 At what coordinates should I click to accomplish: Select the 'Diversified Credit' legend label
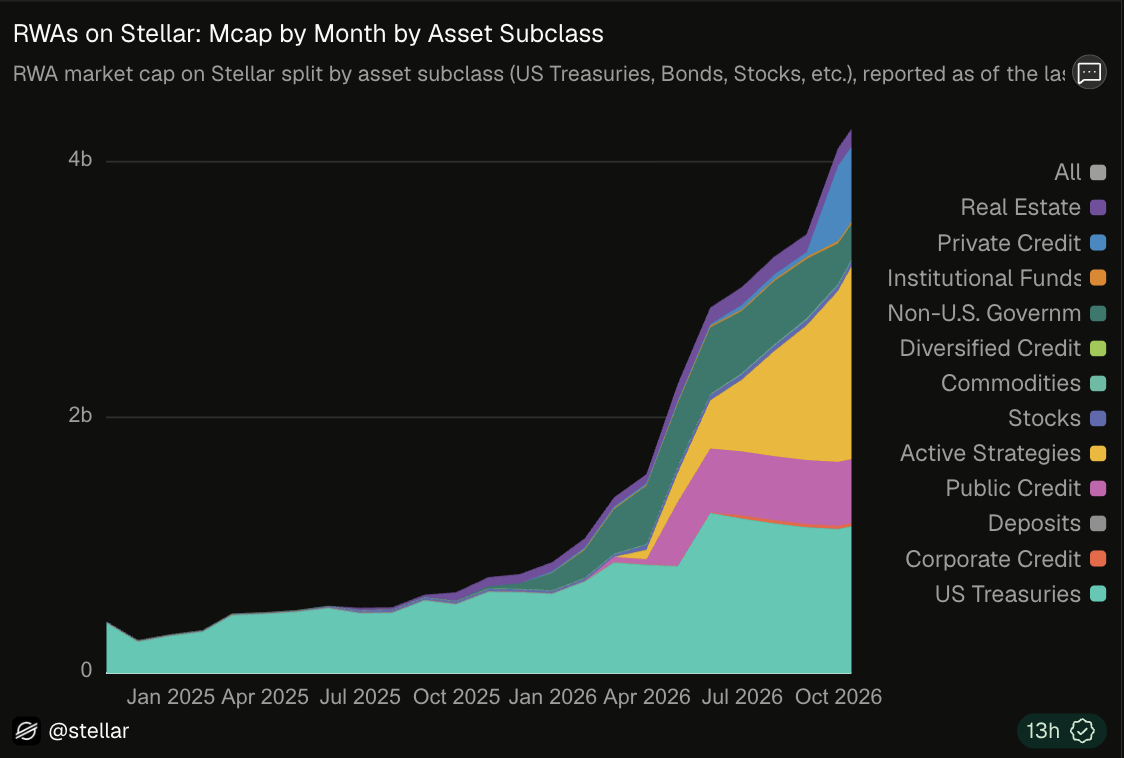pyautogui.click(x=990, y=348)
